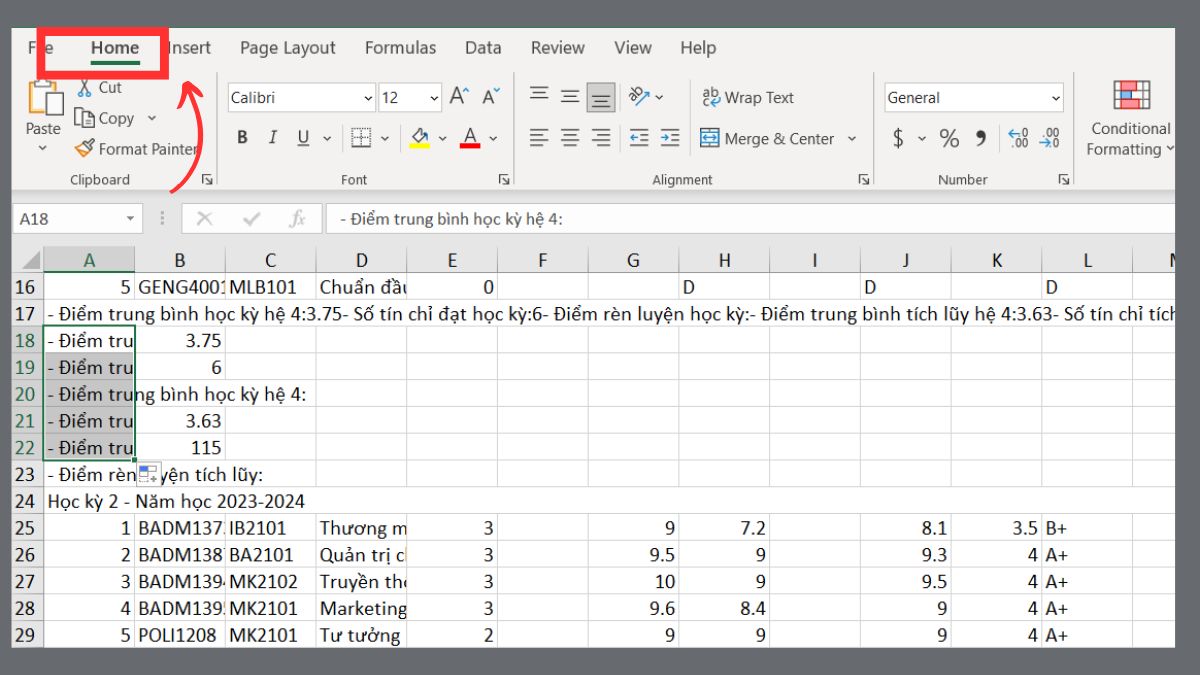This screenshot has height=675, width=1200.
Task: Open Alignment dialog launcher
Action: pos(863,180)
